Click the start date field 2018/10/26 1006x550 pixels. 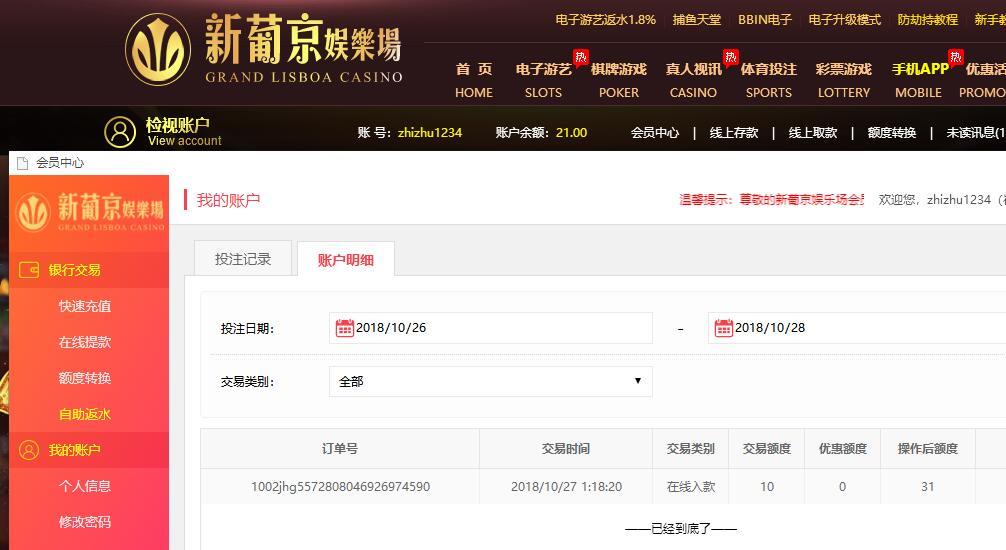pos(491,328)
